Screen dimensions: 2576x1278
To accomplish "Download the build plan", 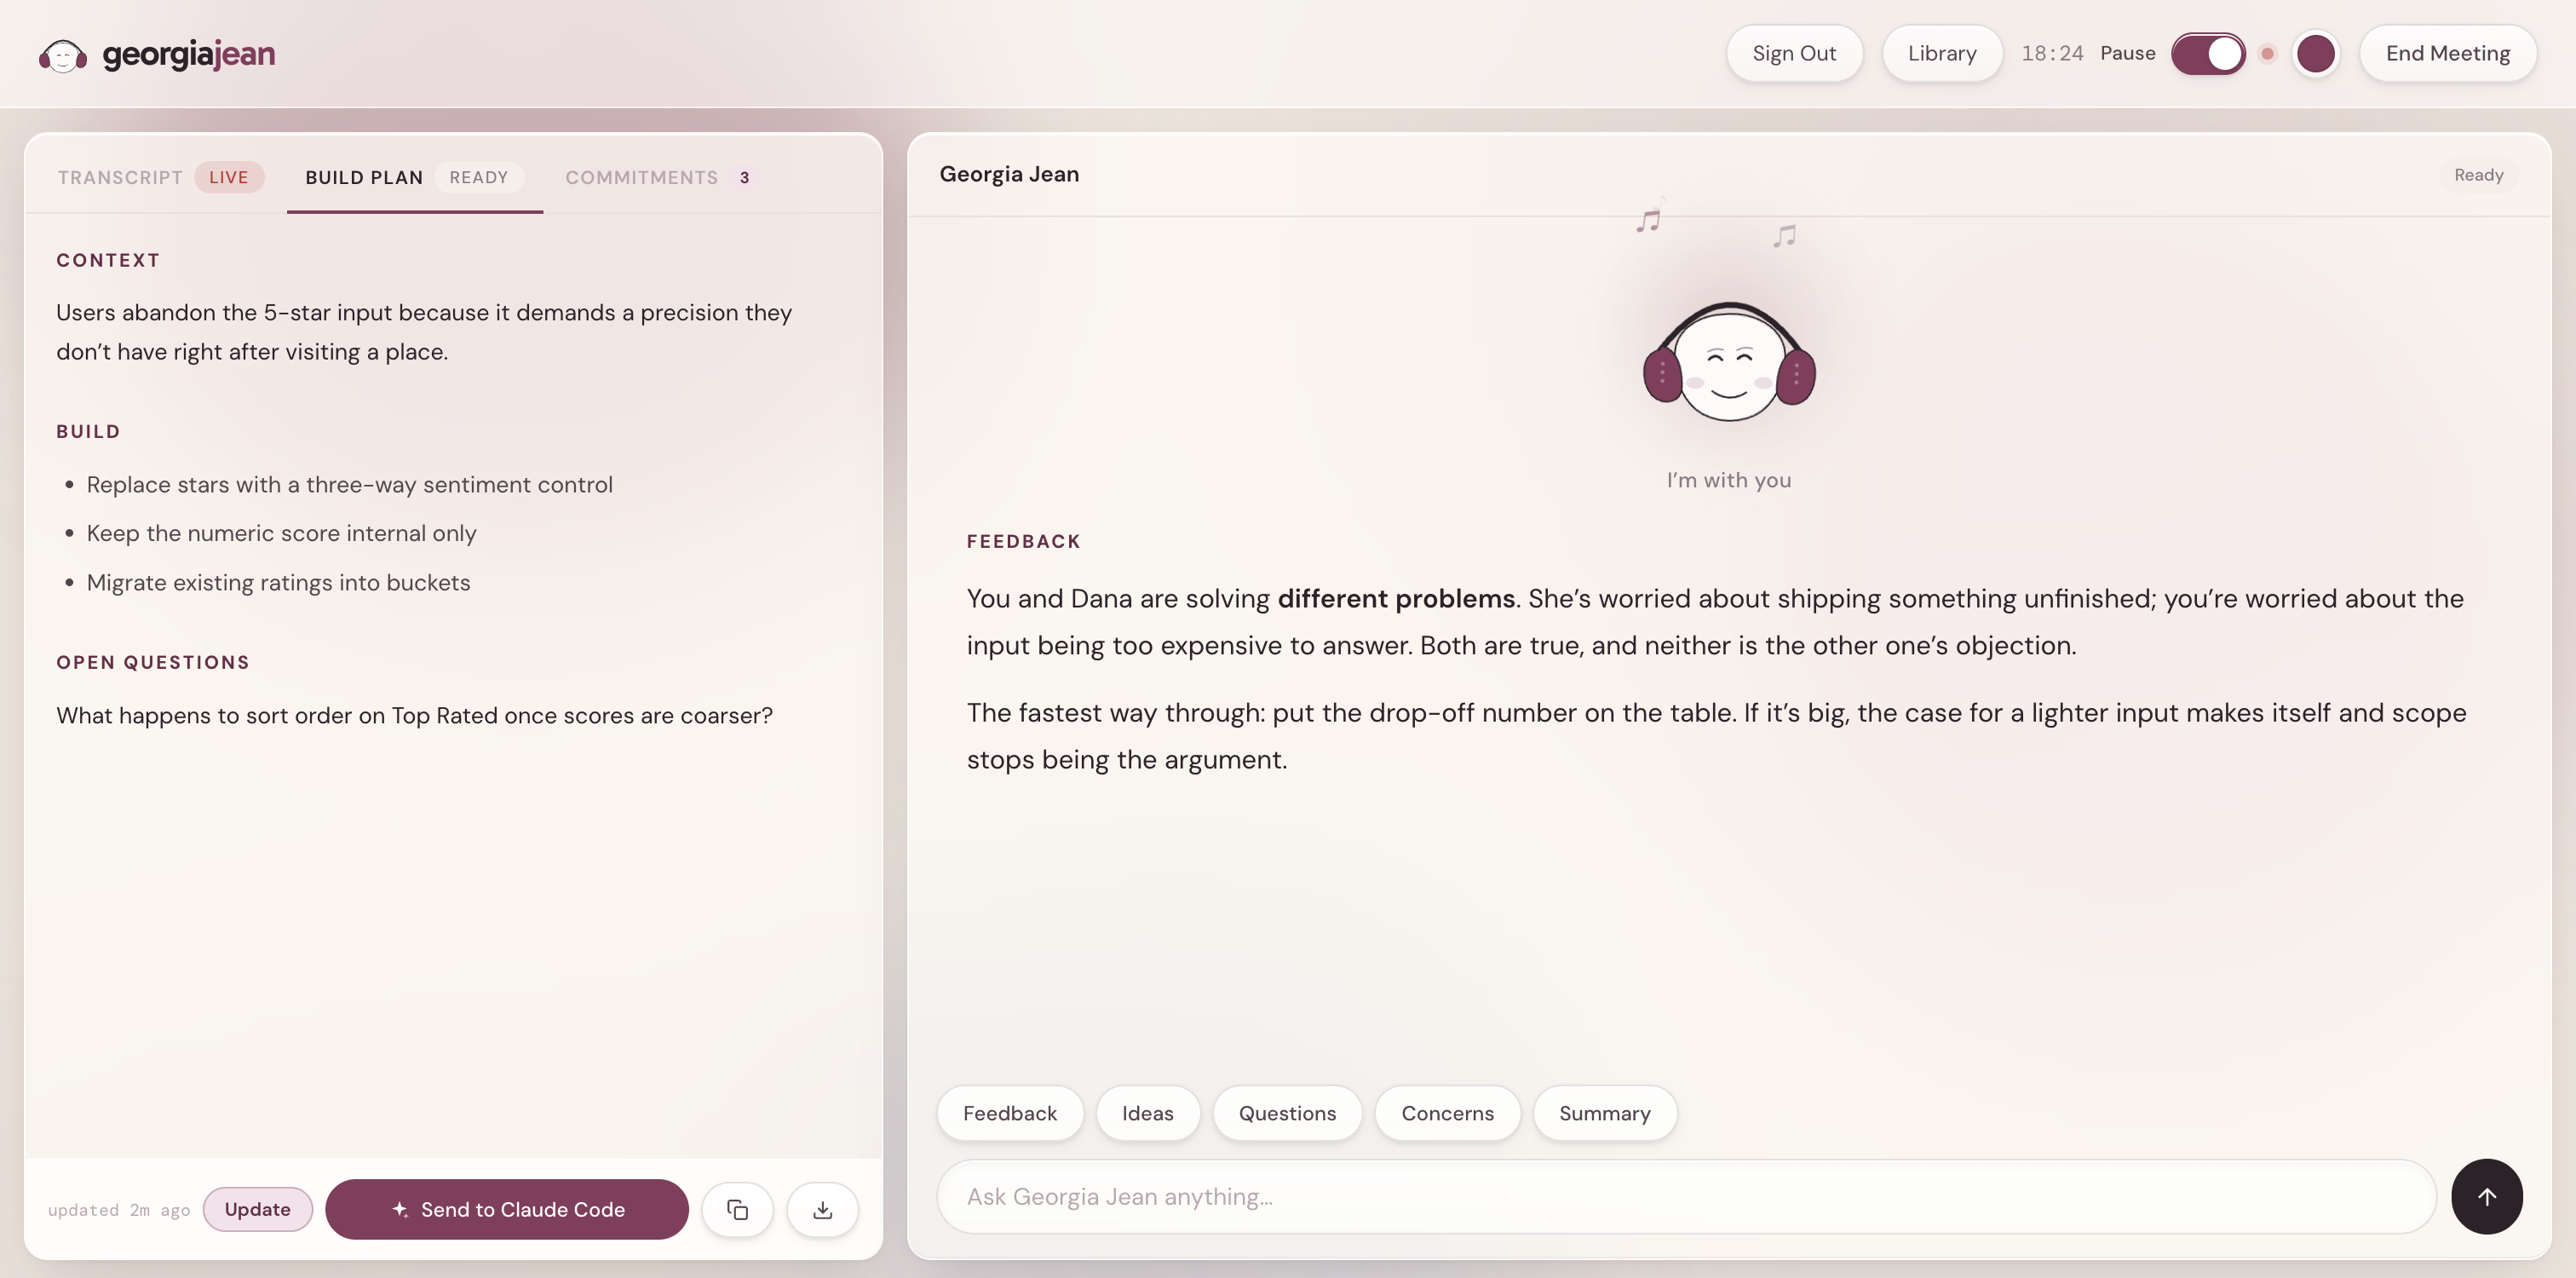I will pos(823,1210).
